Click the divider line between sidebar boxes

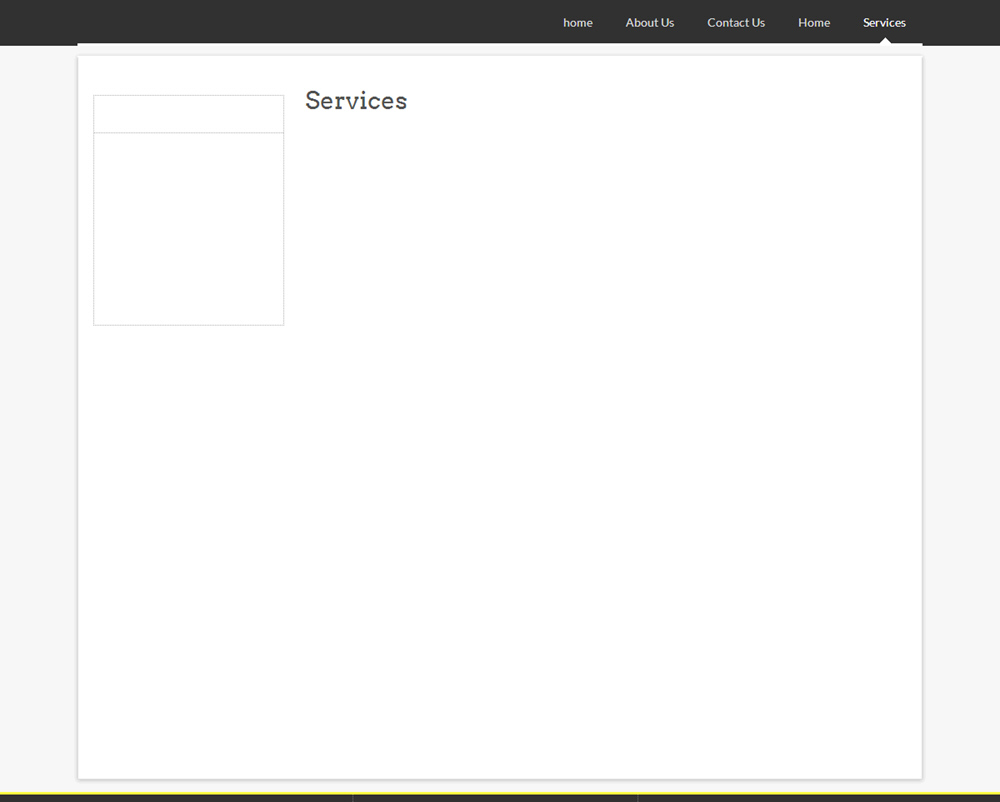pyautogui.click(x=189, y=133)
